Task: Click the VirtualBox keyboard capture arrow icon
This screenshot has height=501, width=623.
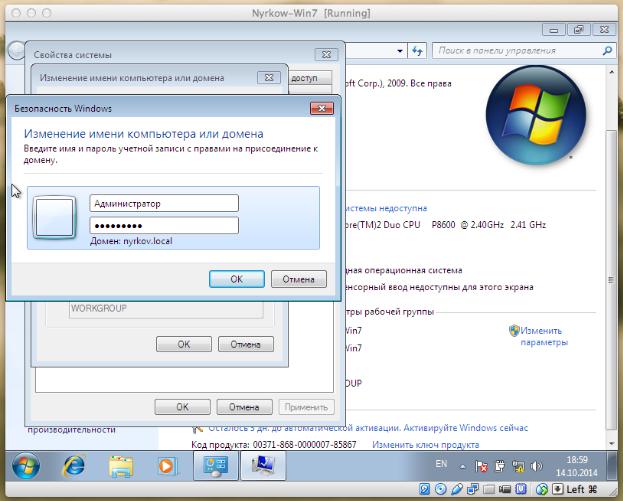Action: [558, 489]
